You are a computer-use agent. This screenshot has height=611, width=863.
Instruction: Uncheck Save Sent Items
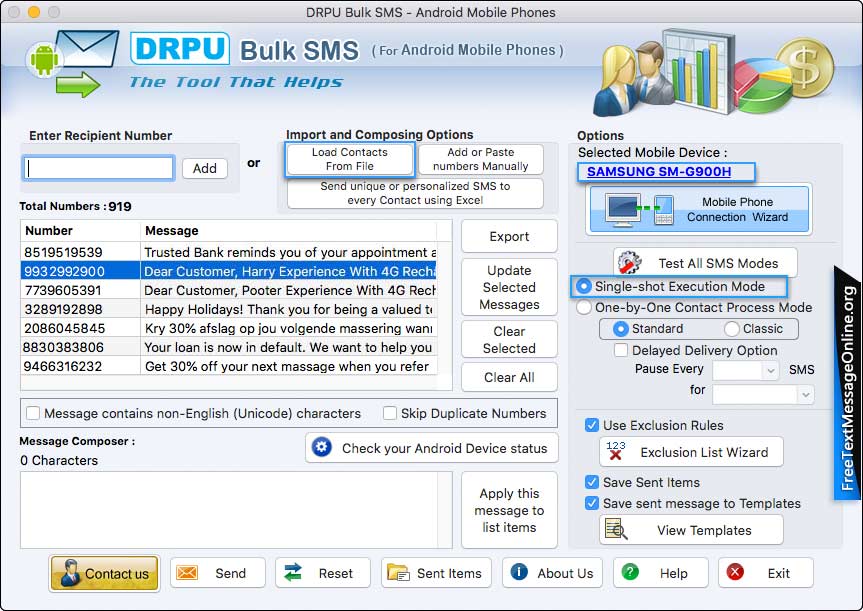[x=592, y=482]
